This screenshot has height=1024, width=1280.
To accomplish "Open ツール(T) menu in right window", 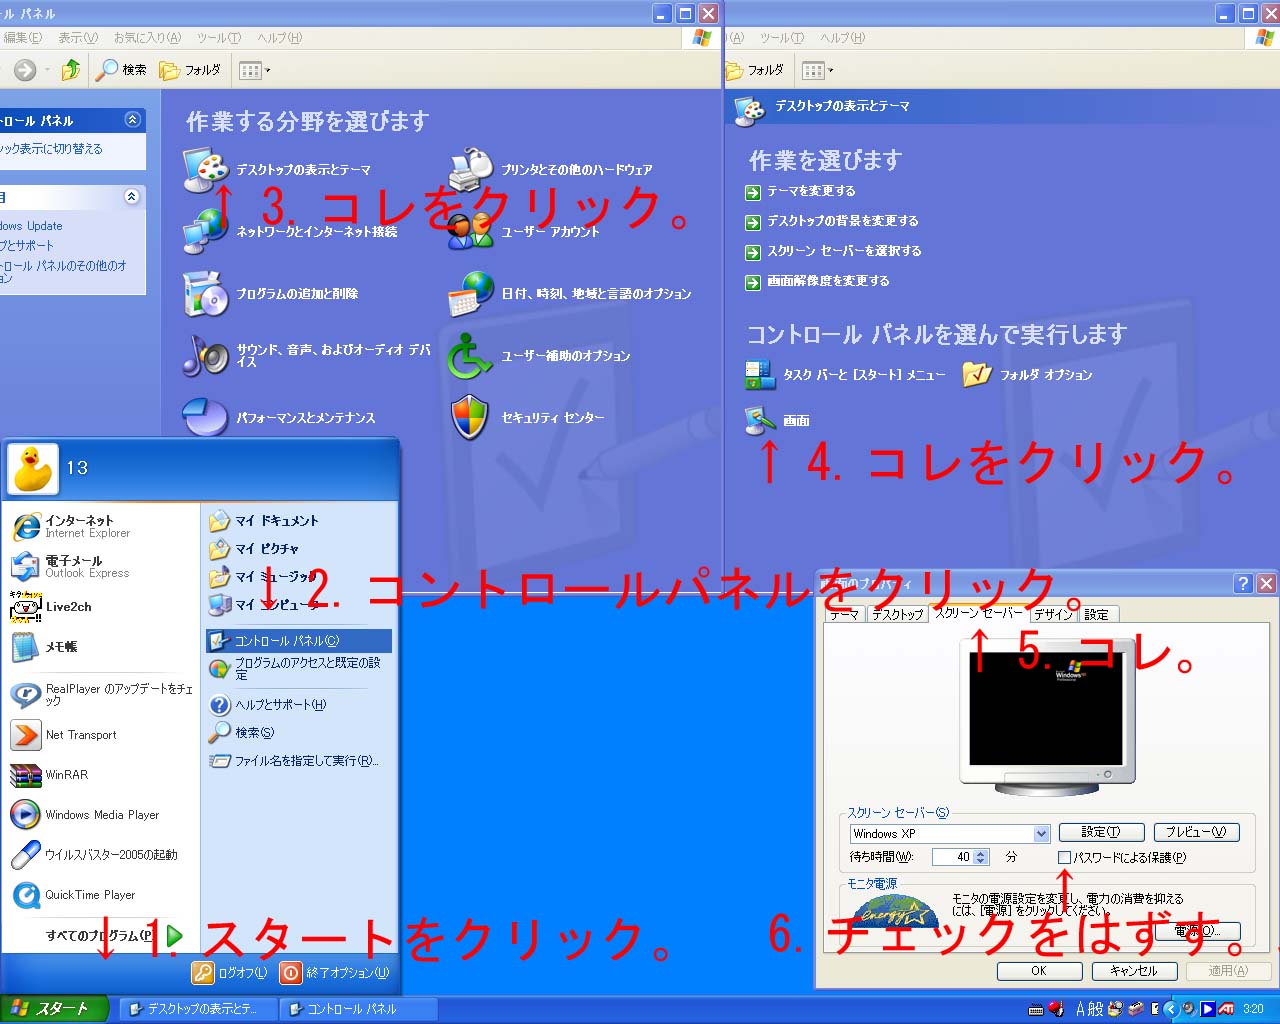I will [782, 38].
